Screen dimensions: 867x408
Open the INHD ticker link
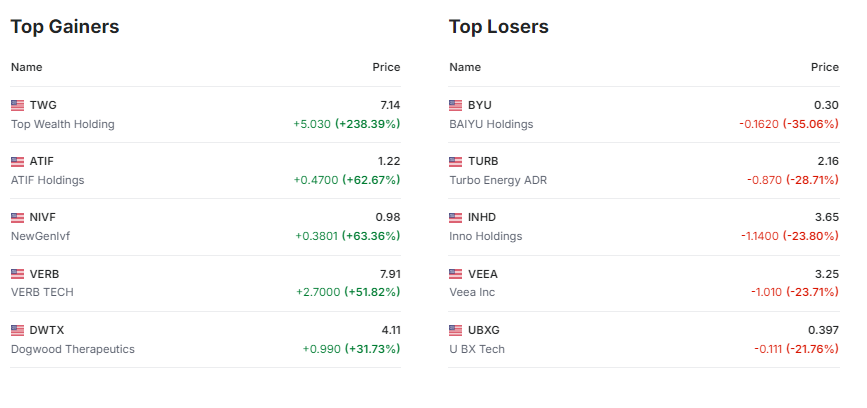coord(482,217)
